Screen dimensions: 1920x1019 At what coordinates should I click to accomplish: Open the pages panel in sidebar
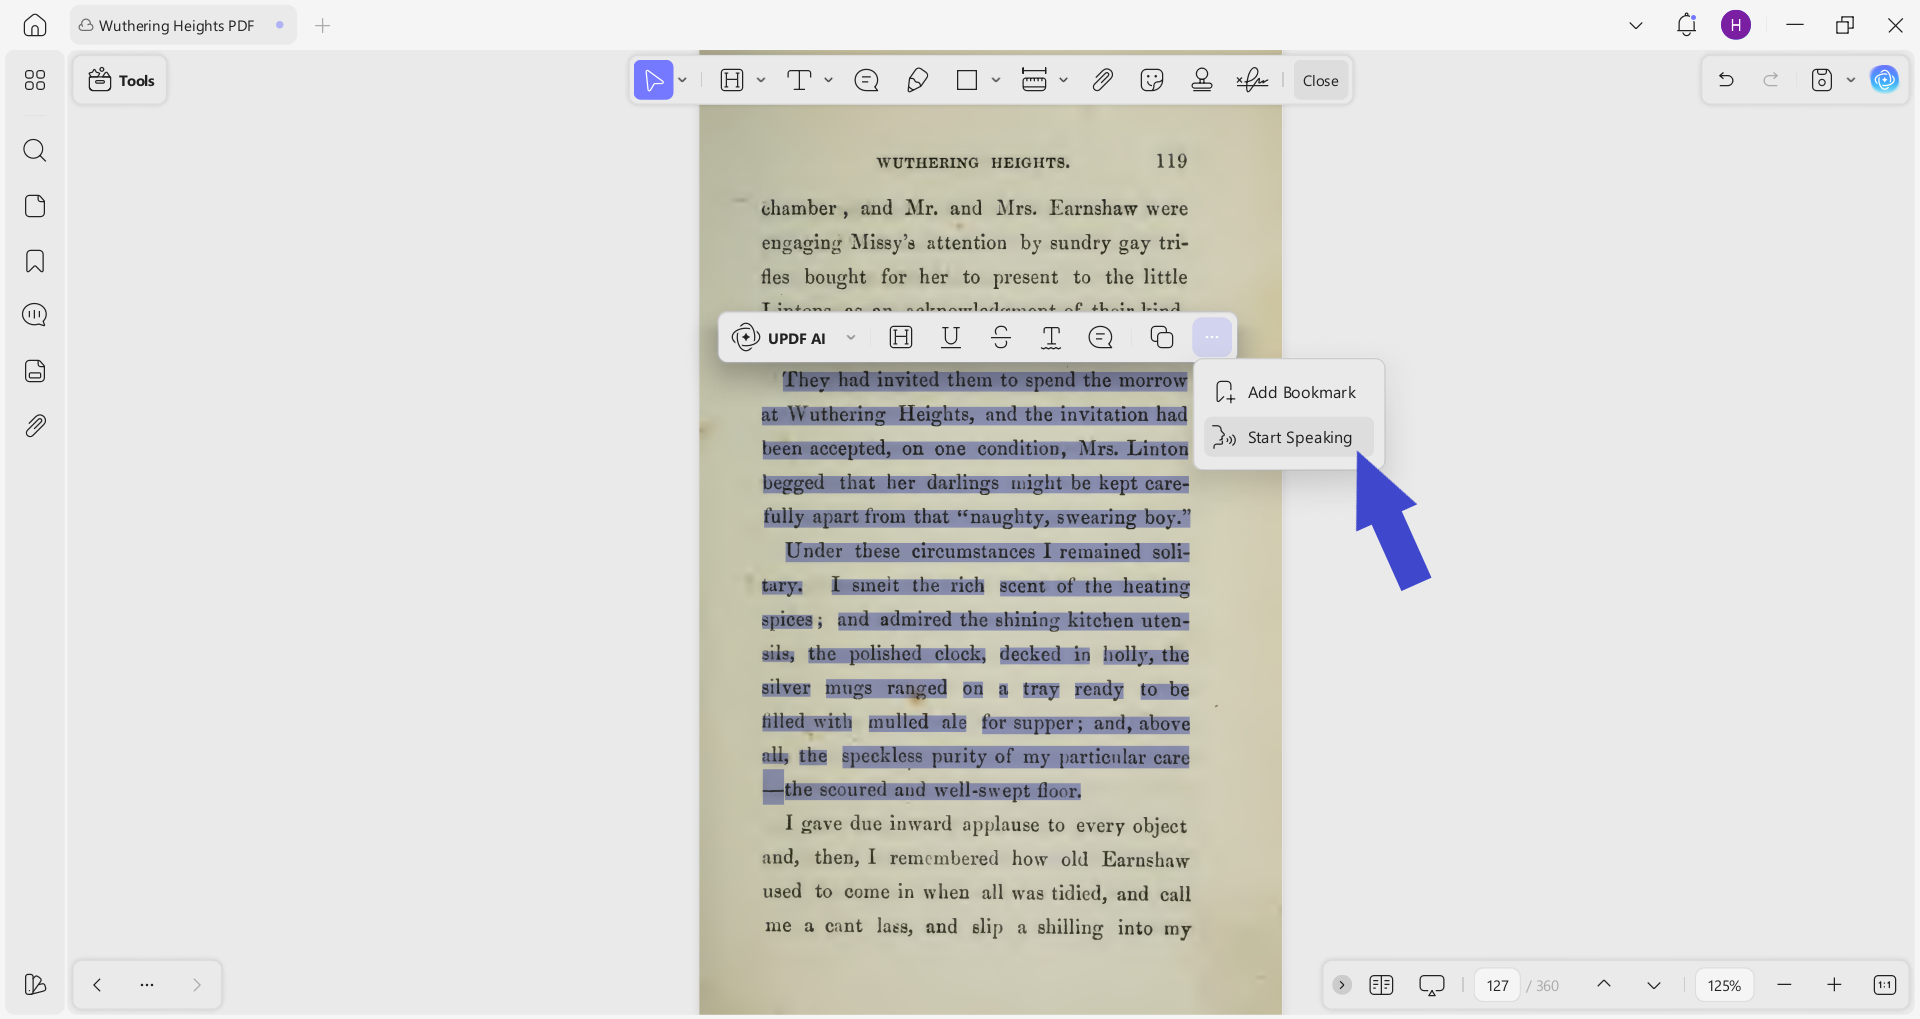tap(35, 206)
